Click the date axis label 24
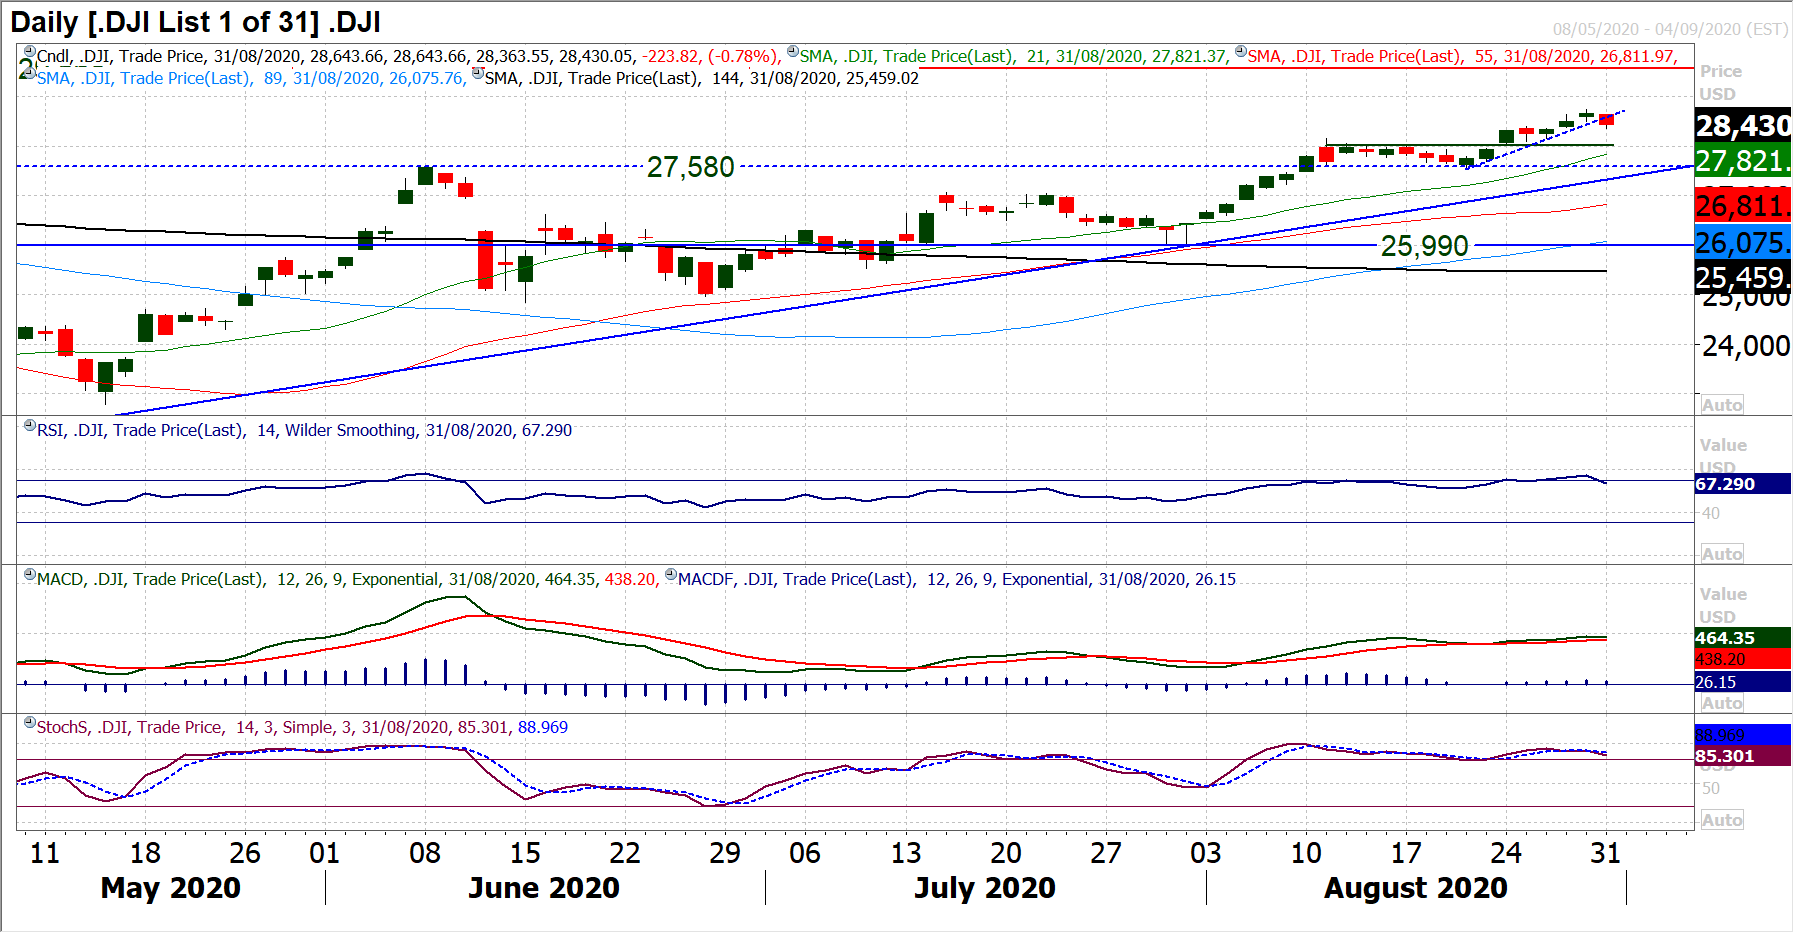 1505,853
